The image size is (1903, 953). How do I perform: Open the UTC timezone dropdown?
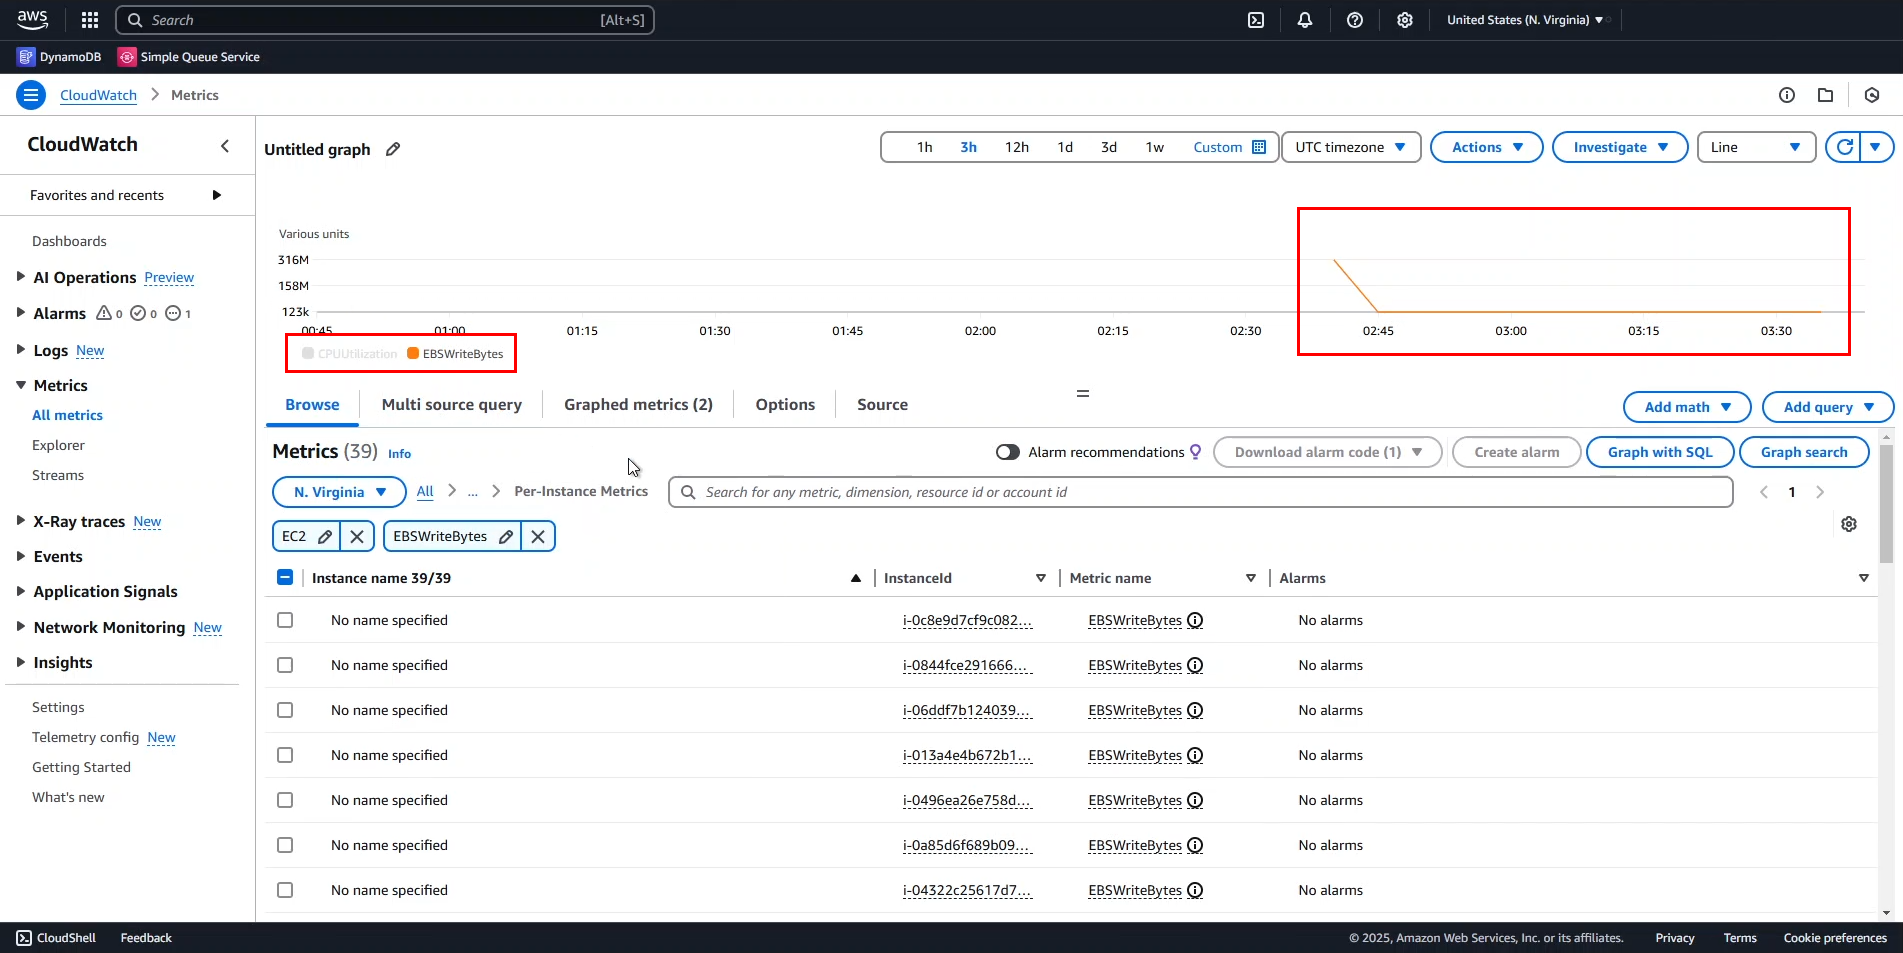coord(1350,147)
